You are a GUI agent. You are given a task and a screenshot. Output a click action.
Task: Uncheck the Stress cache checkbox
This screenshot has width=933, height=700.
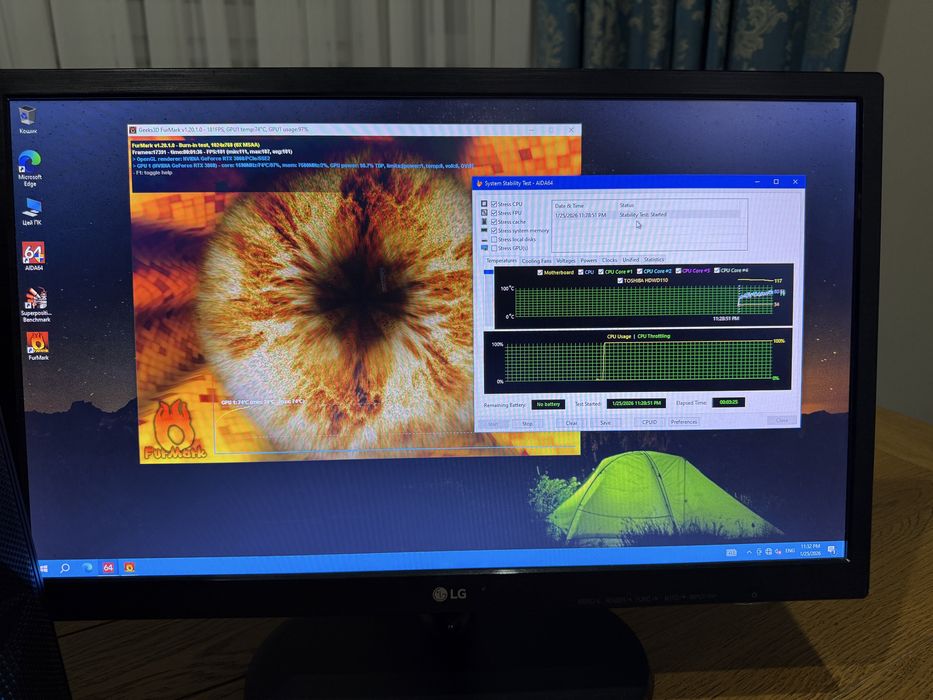(x=494, y=222)
